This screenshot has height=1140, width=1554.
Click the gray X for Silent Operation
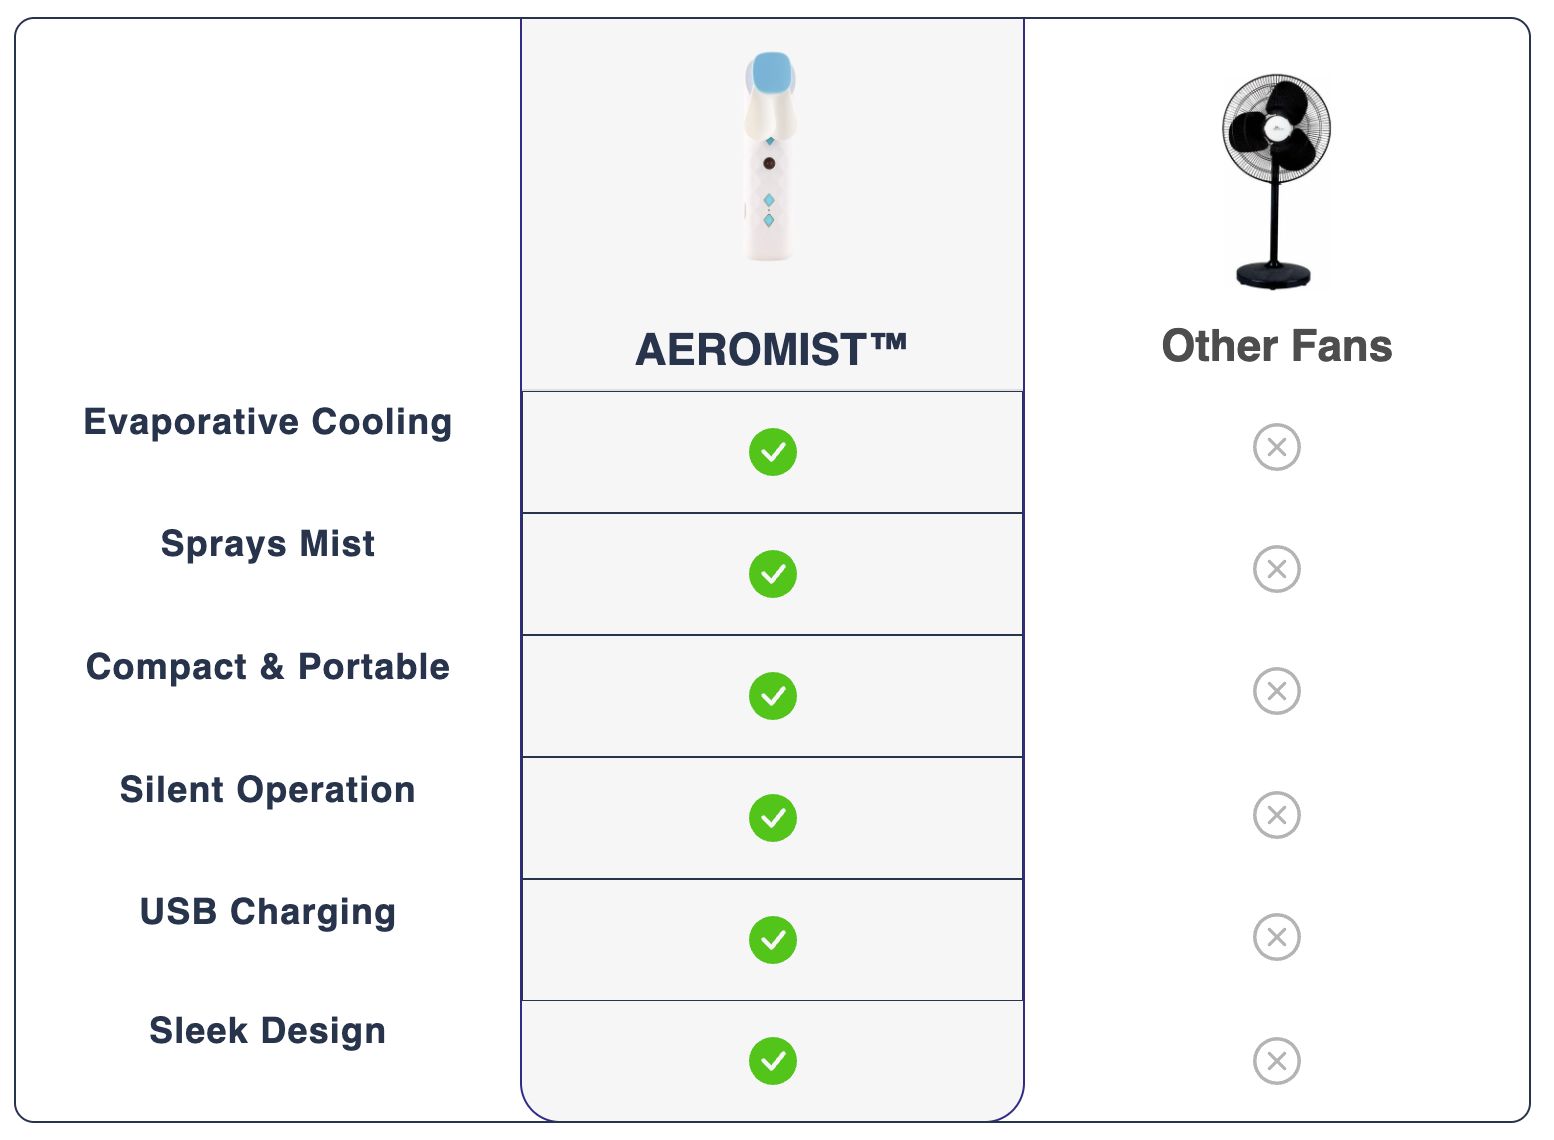pos(1277,815)
